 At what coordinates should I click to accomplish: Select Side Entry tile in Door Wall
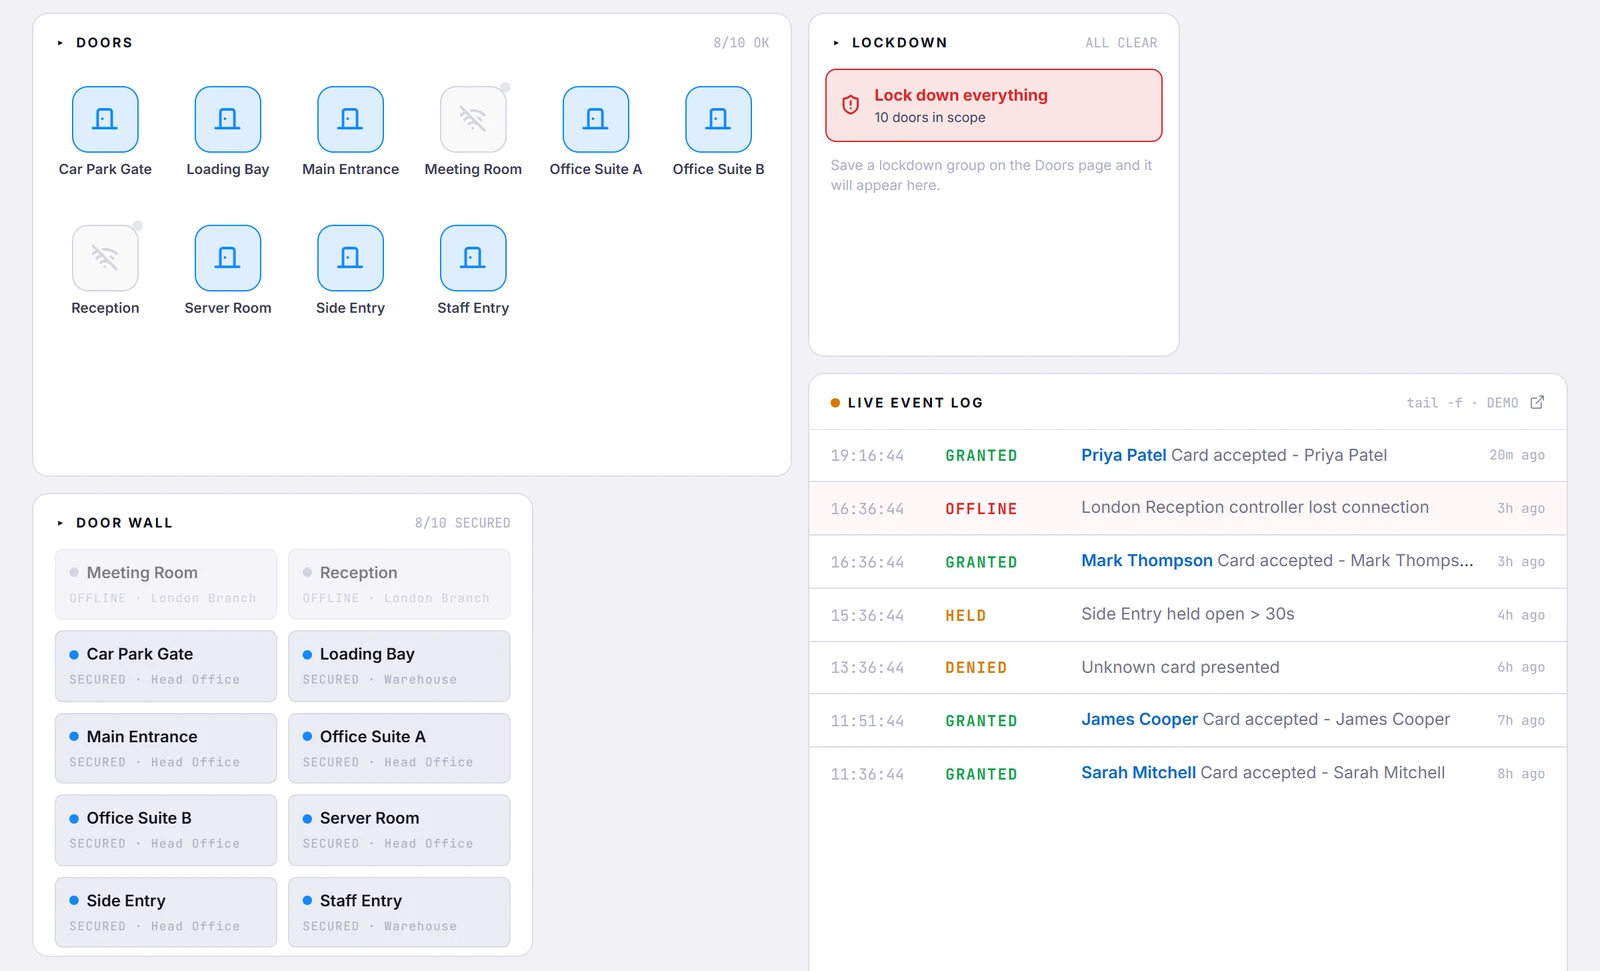[166, 912]
